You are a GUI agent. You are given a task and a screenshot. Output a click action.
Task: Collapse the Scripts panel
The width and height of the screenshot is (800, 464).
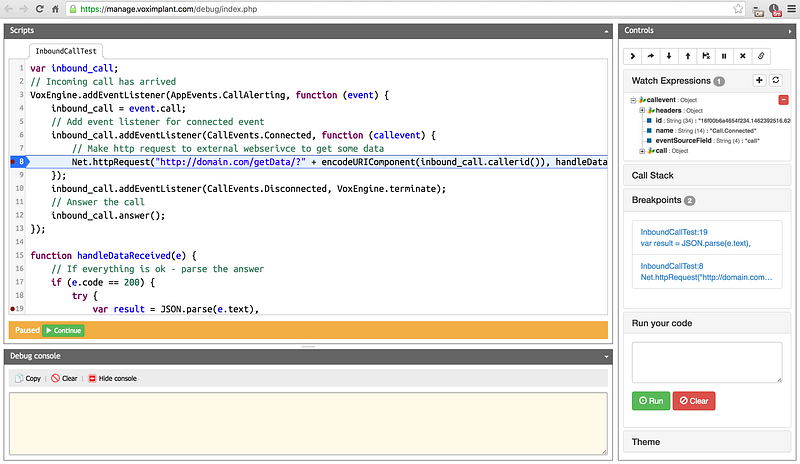coord(606,31)
